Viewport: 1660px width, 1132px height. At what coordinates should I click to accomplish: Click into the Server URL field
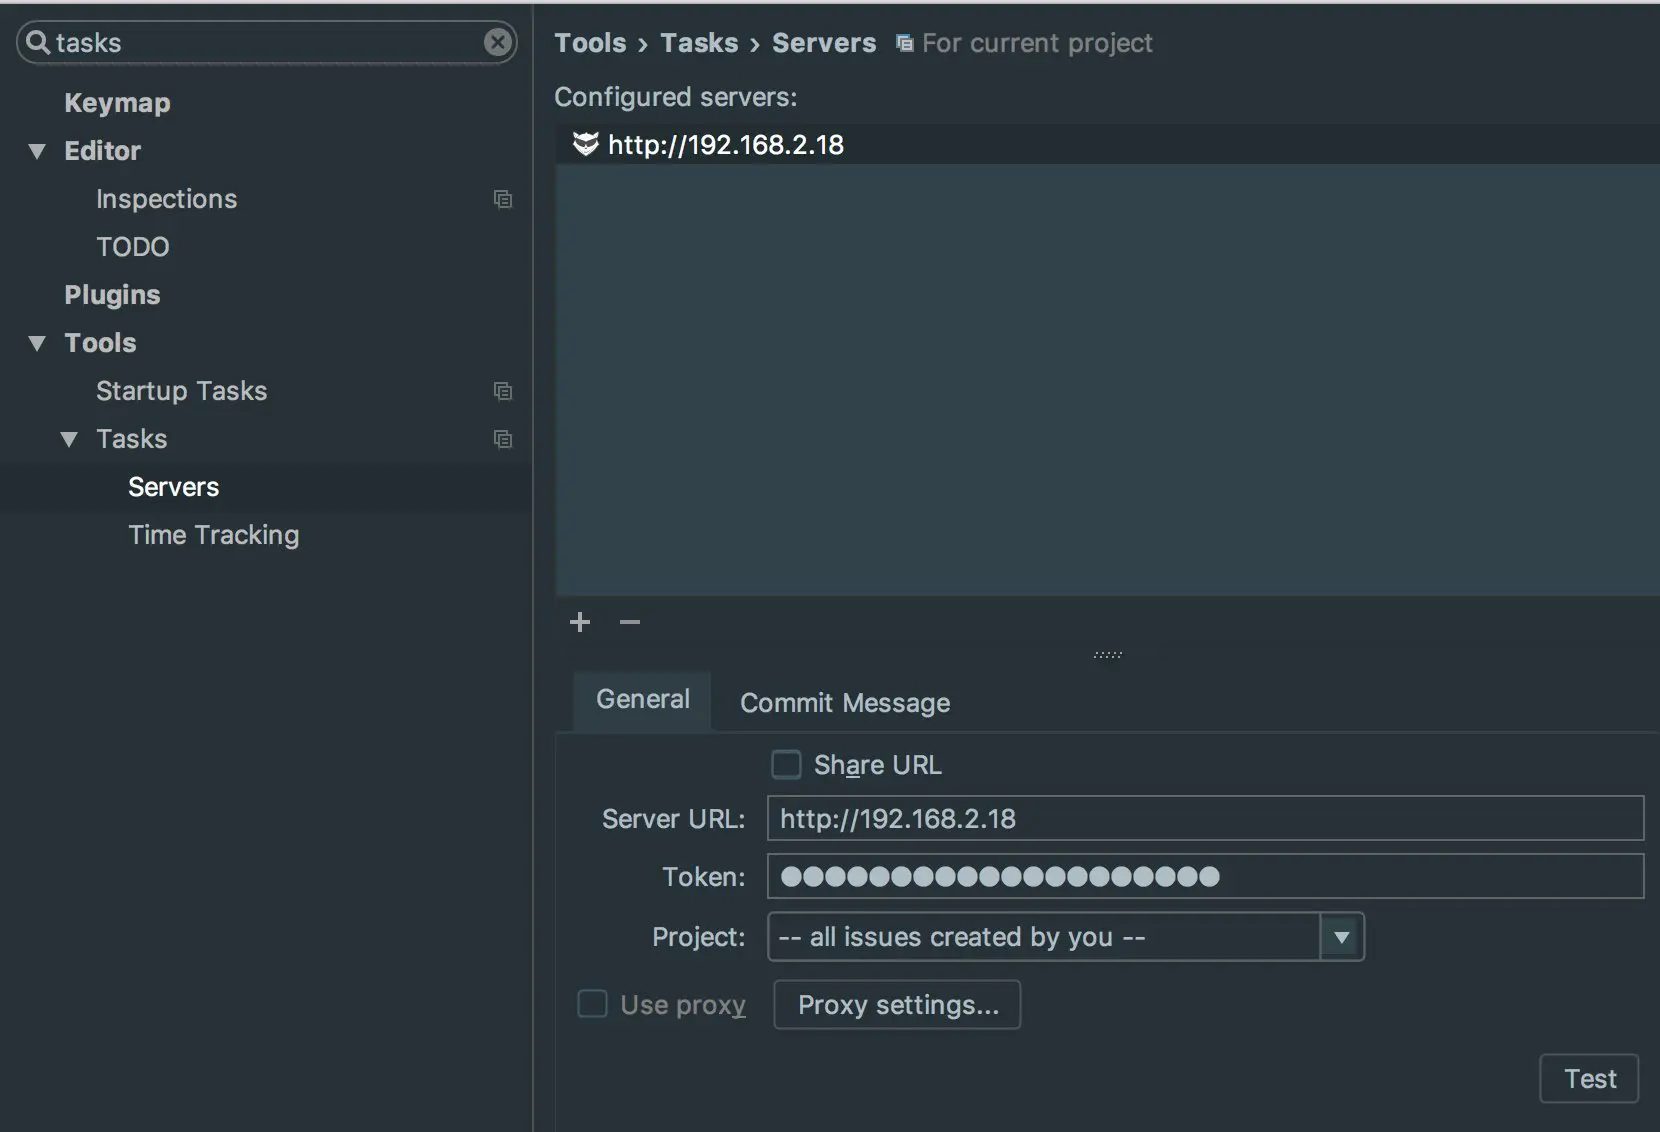pos(1204,819)
